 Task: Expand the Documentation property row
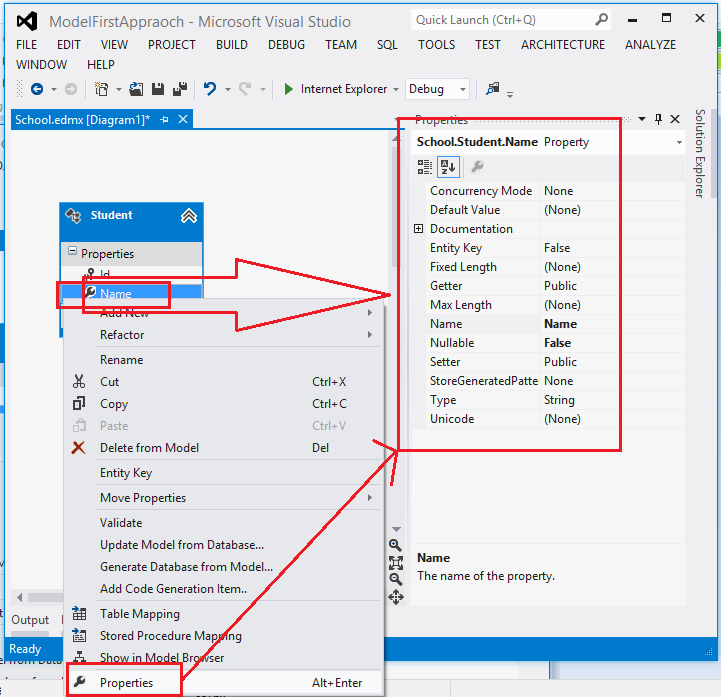coord(418,229)
